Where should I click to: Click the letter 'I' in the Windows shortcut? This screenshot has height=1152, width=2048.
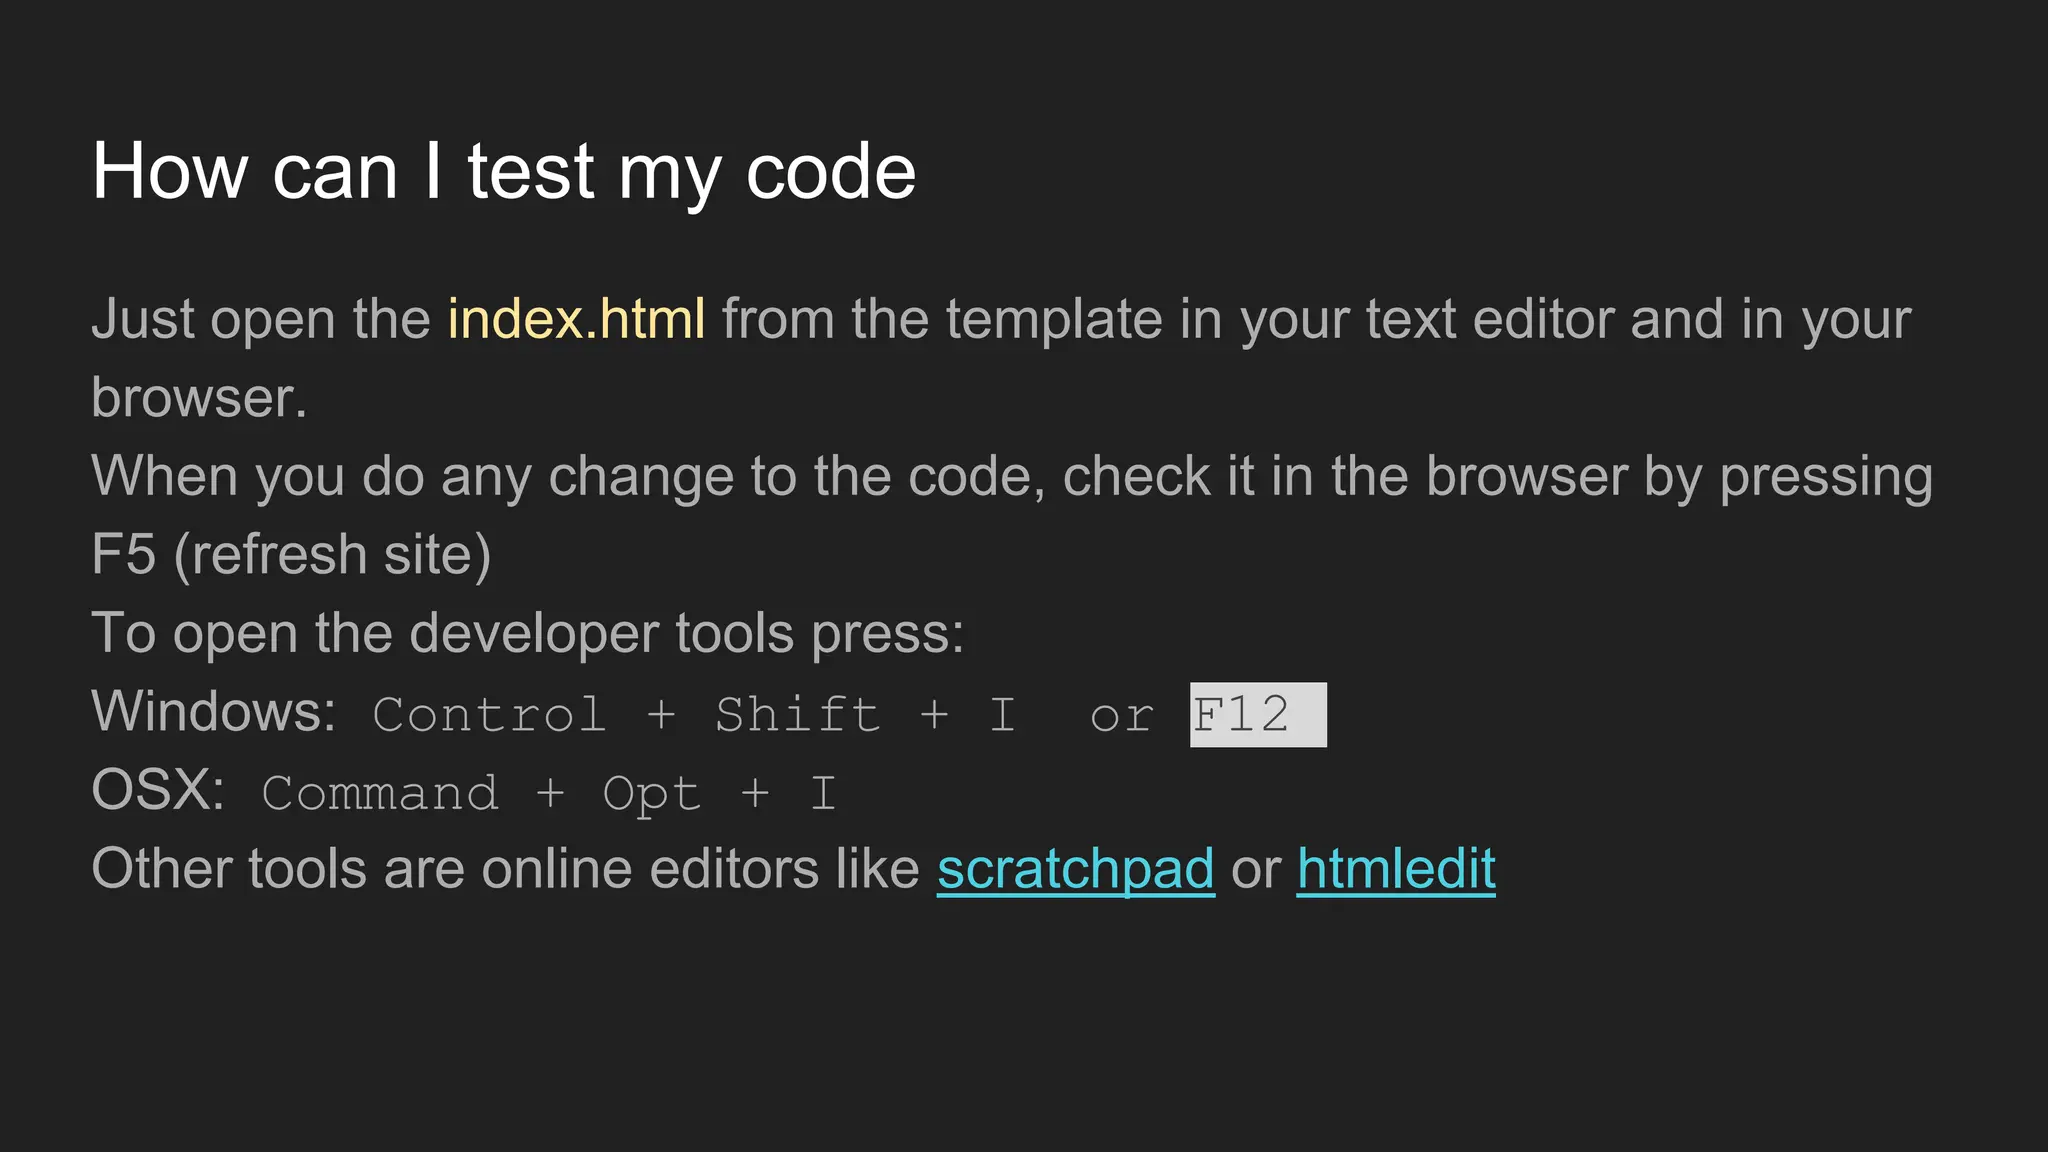1003,715
